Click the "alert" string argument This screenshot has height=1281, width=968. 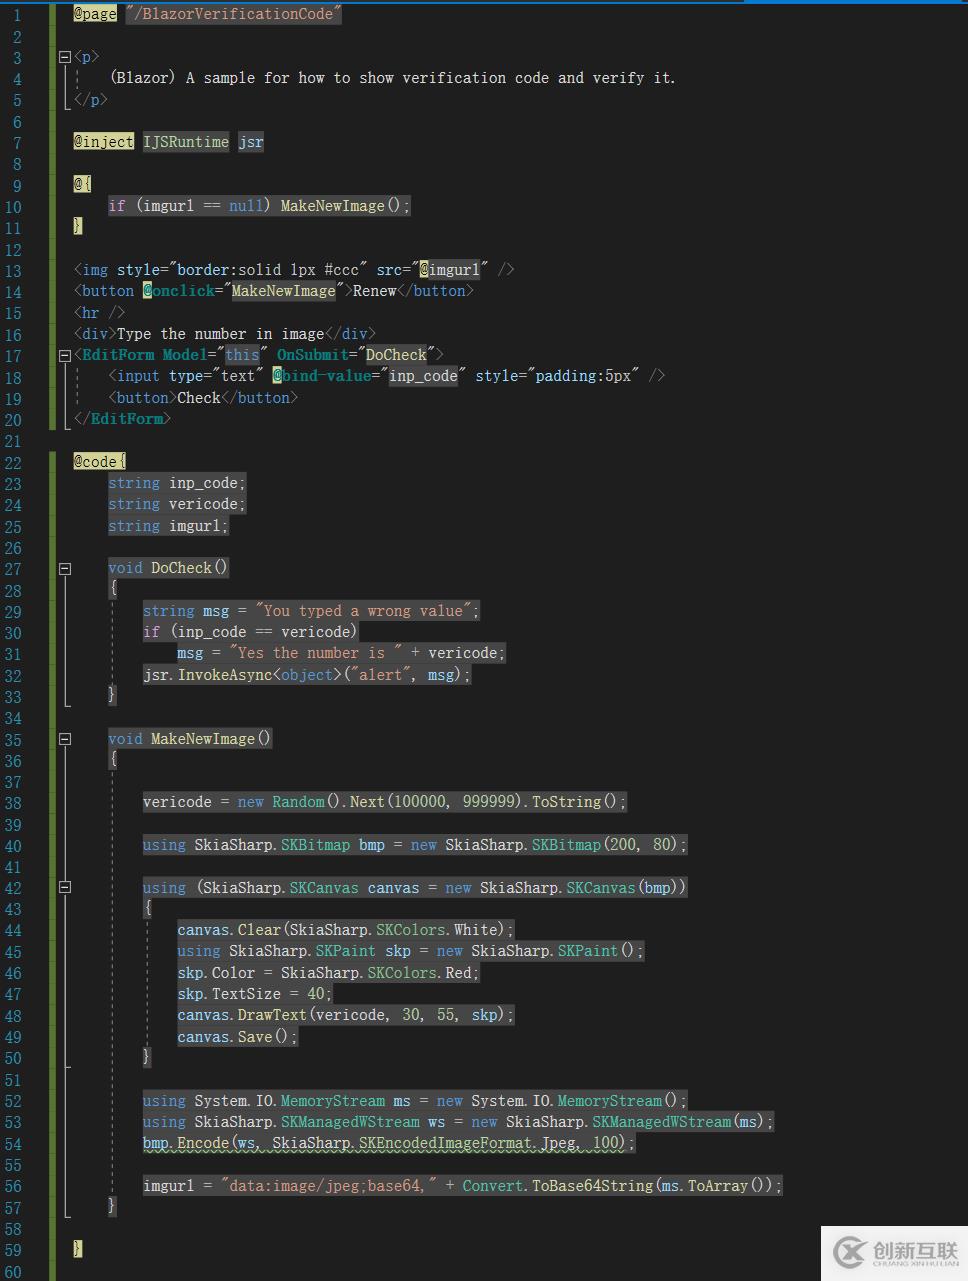pyautogui.click(x=381, y=675)
